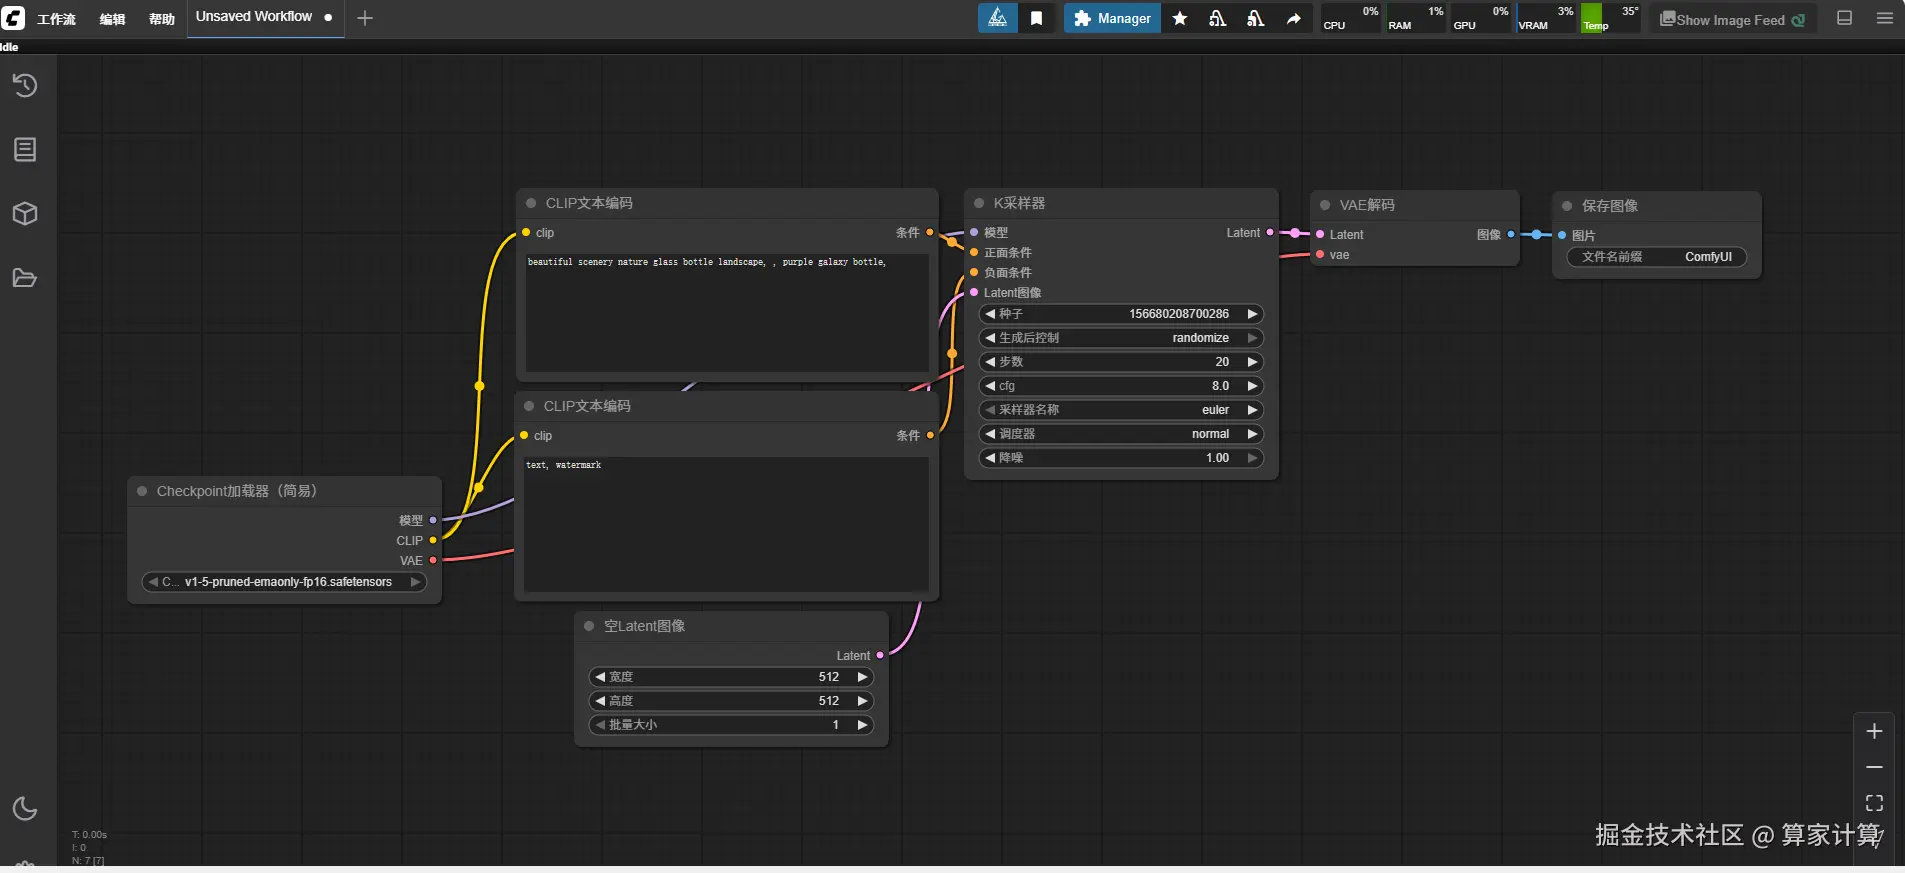Image resolution: width=1905 pixels, height=873 pixels.
Task: Fit the view using the fullscreen-frame icon
Action: coord(1874,803)
